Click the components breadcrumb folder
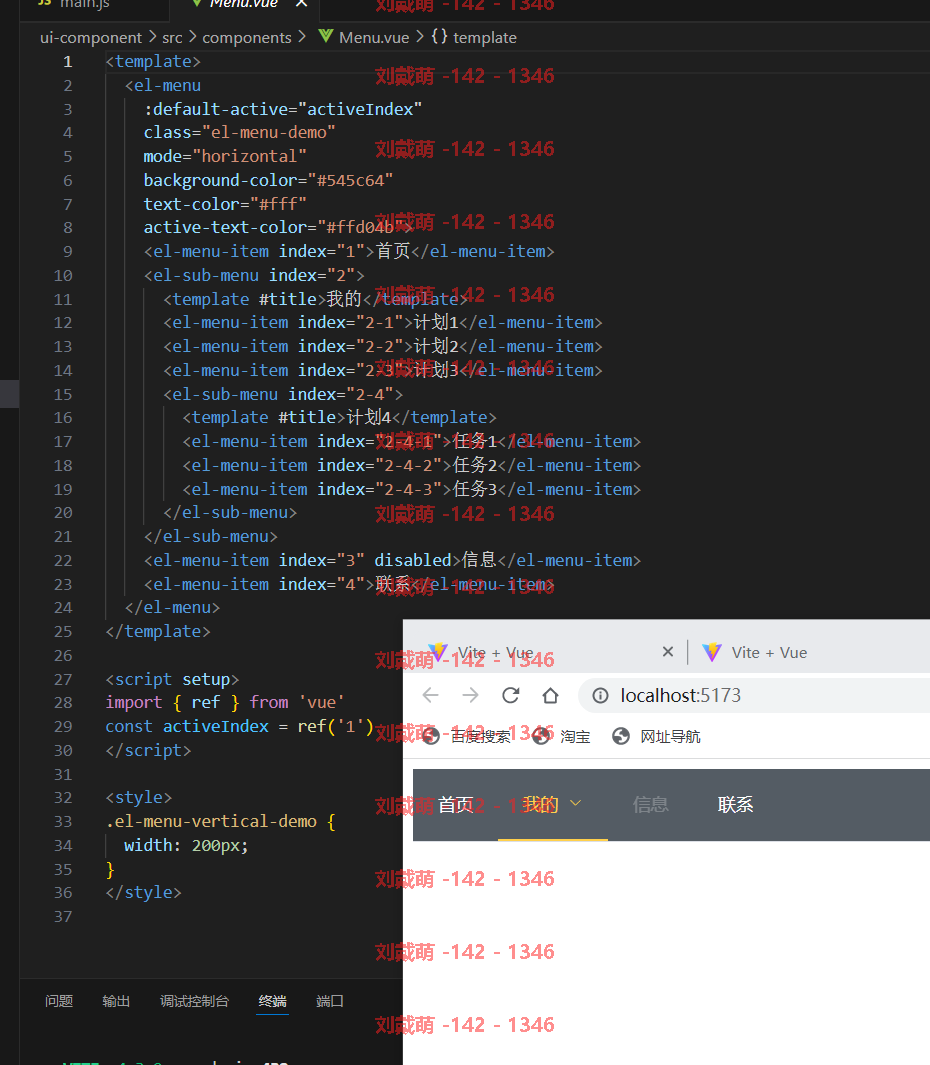 (247, 38)
